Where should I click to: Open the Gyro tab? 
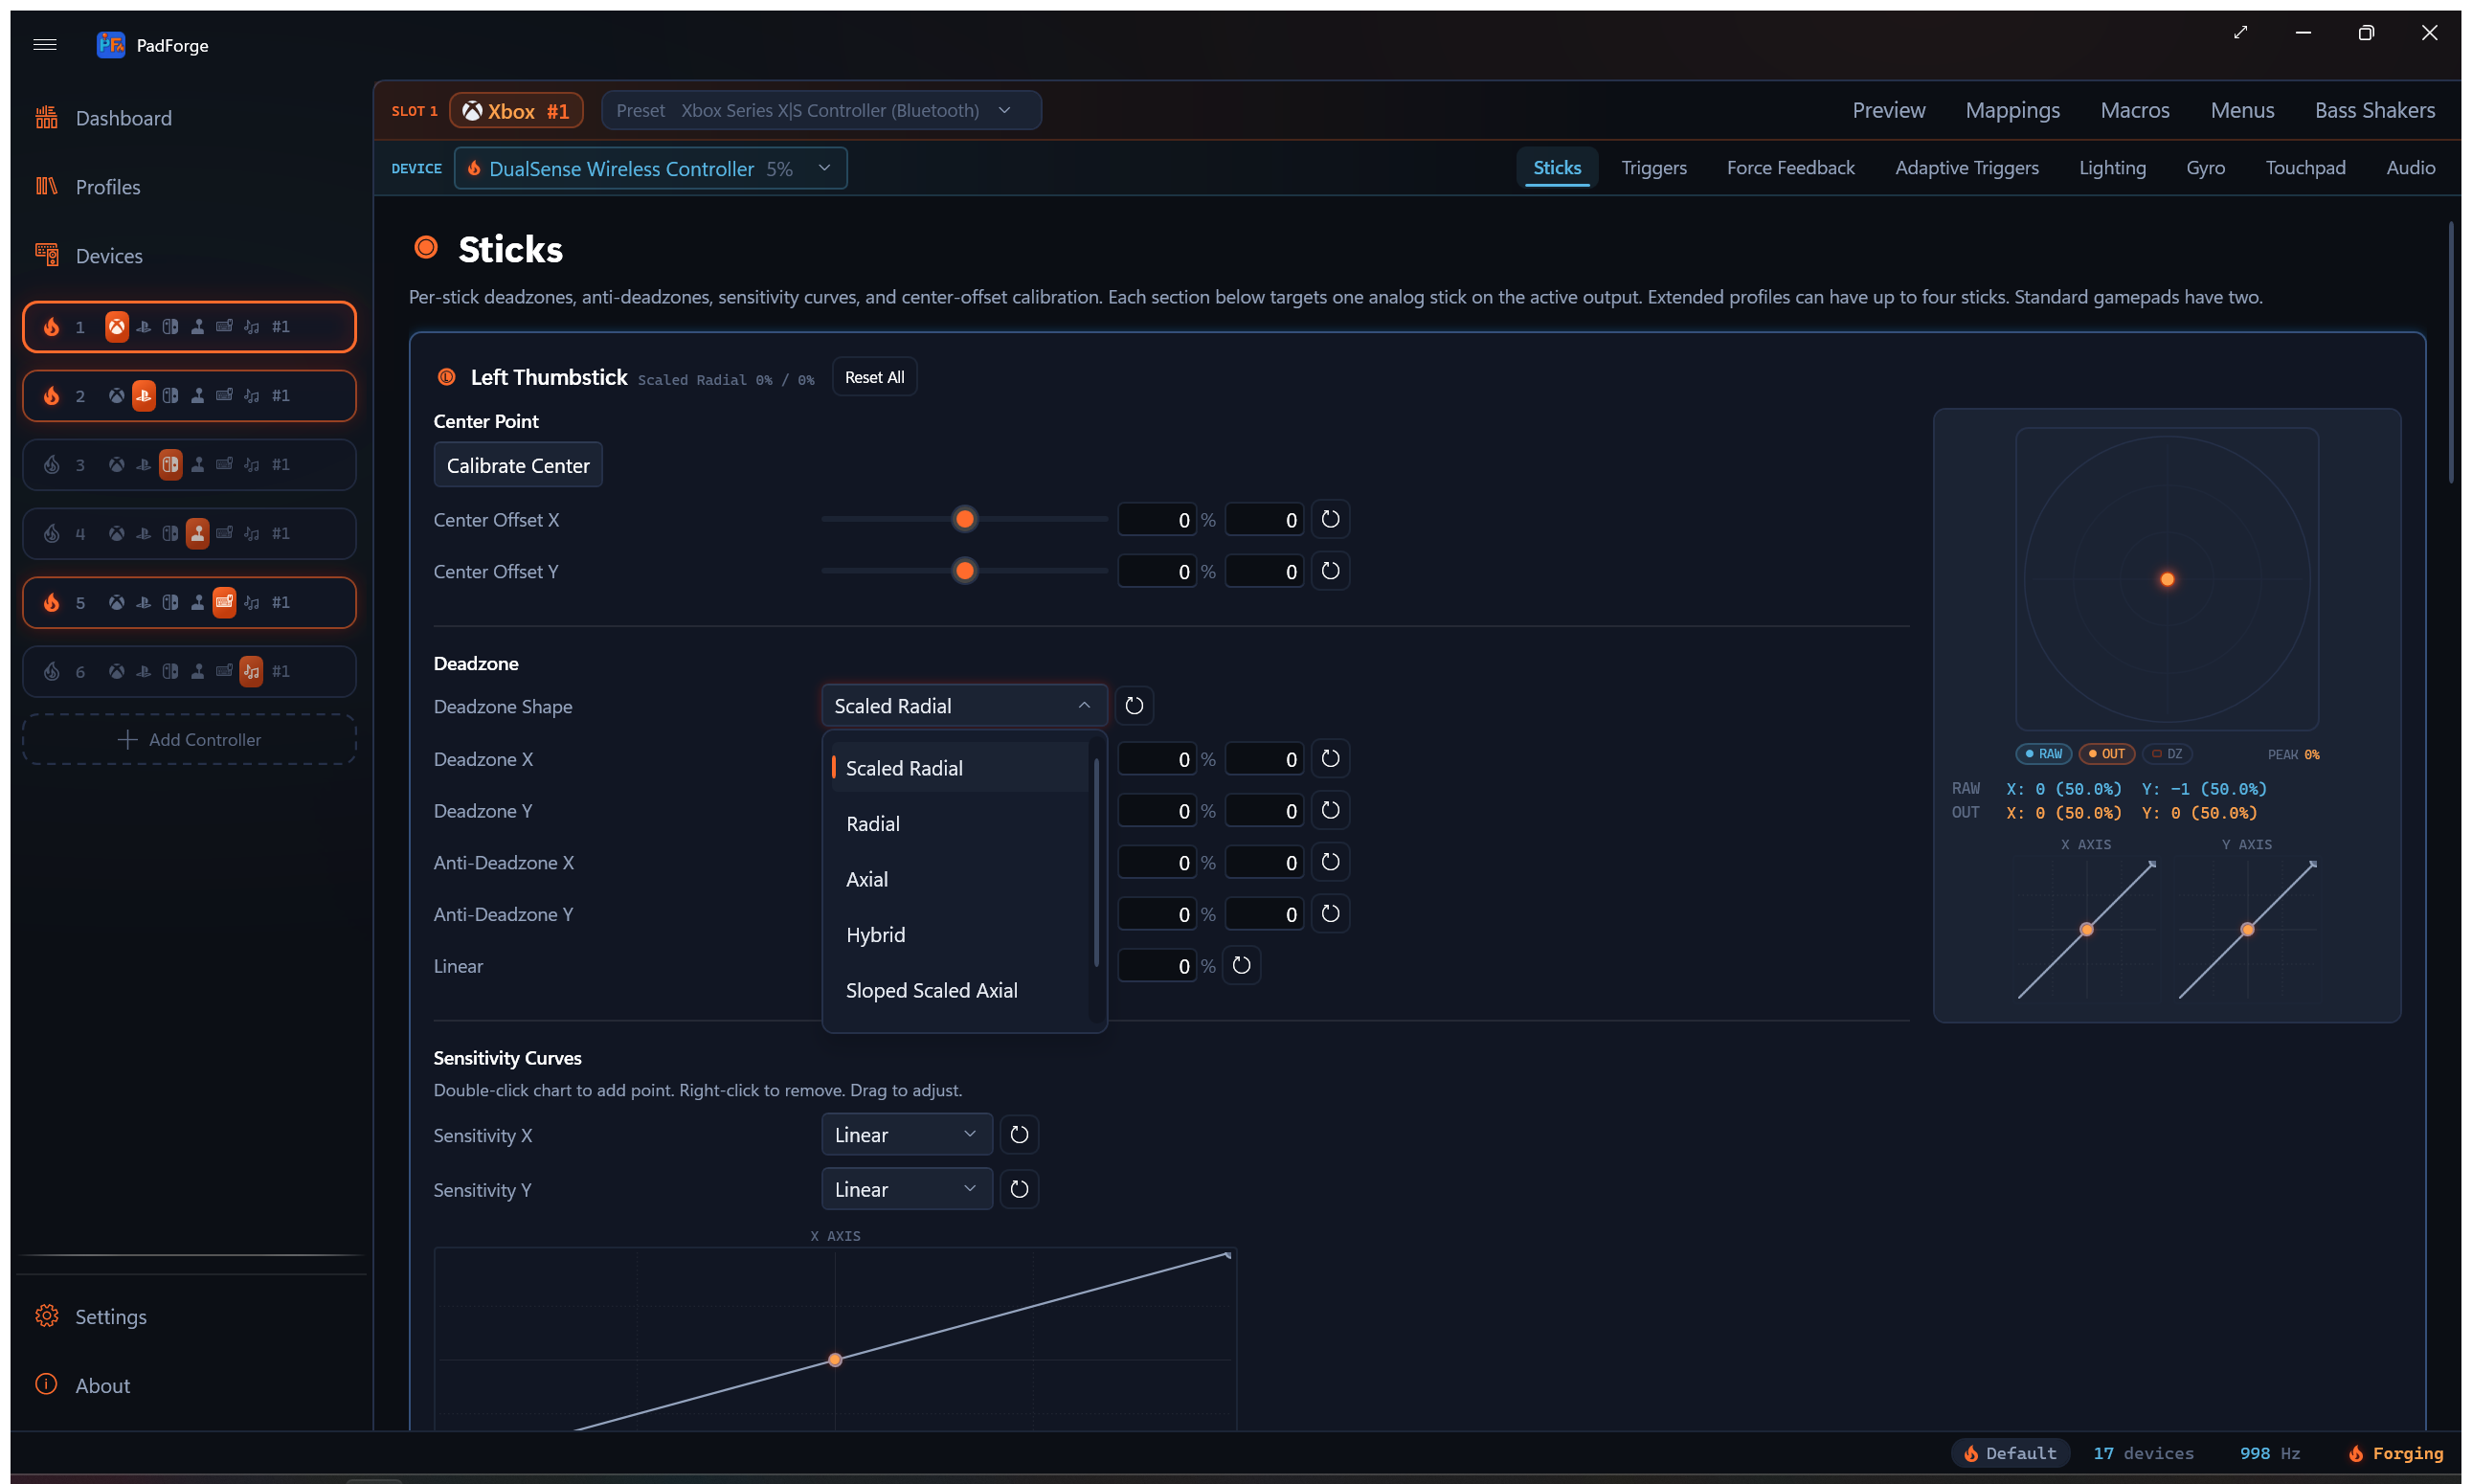pos(2205,168)
